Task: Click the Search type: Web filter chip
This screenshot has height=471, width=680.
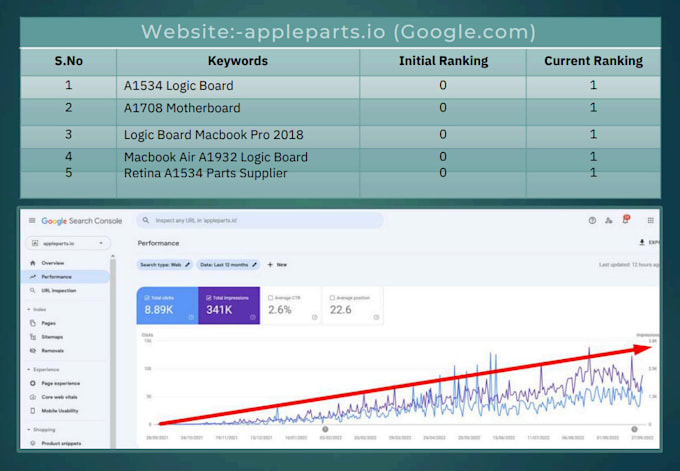Action: click(x=165, y=265)
